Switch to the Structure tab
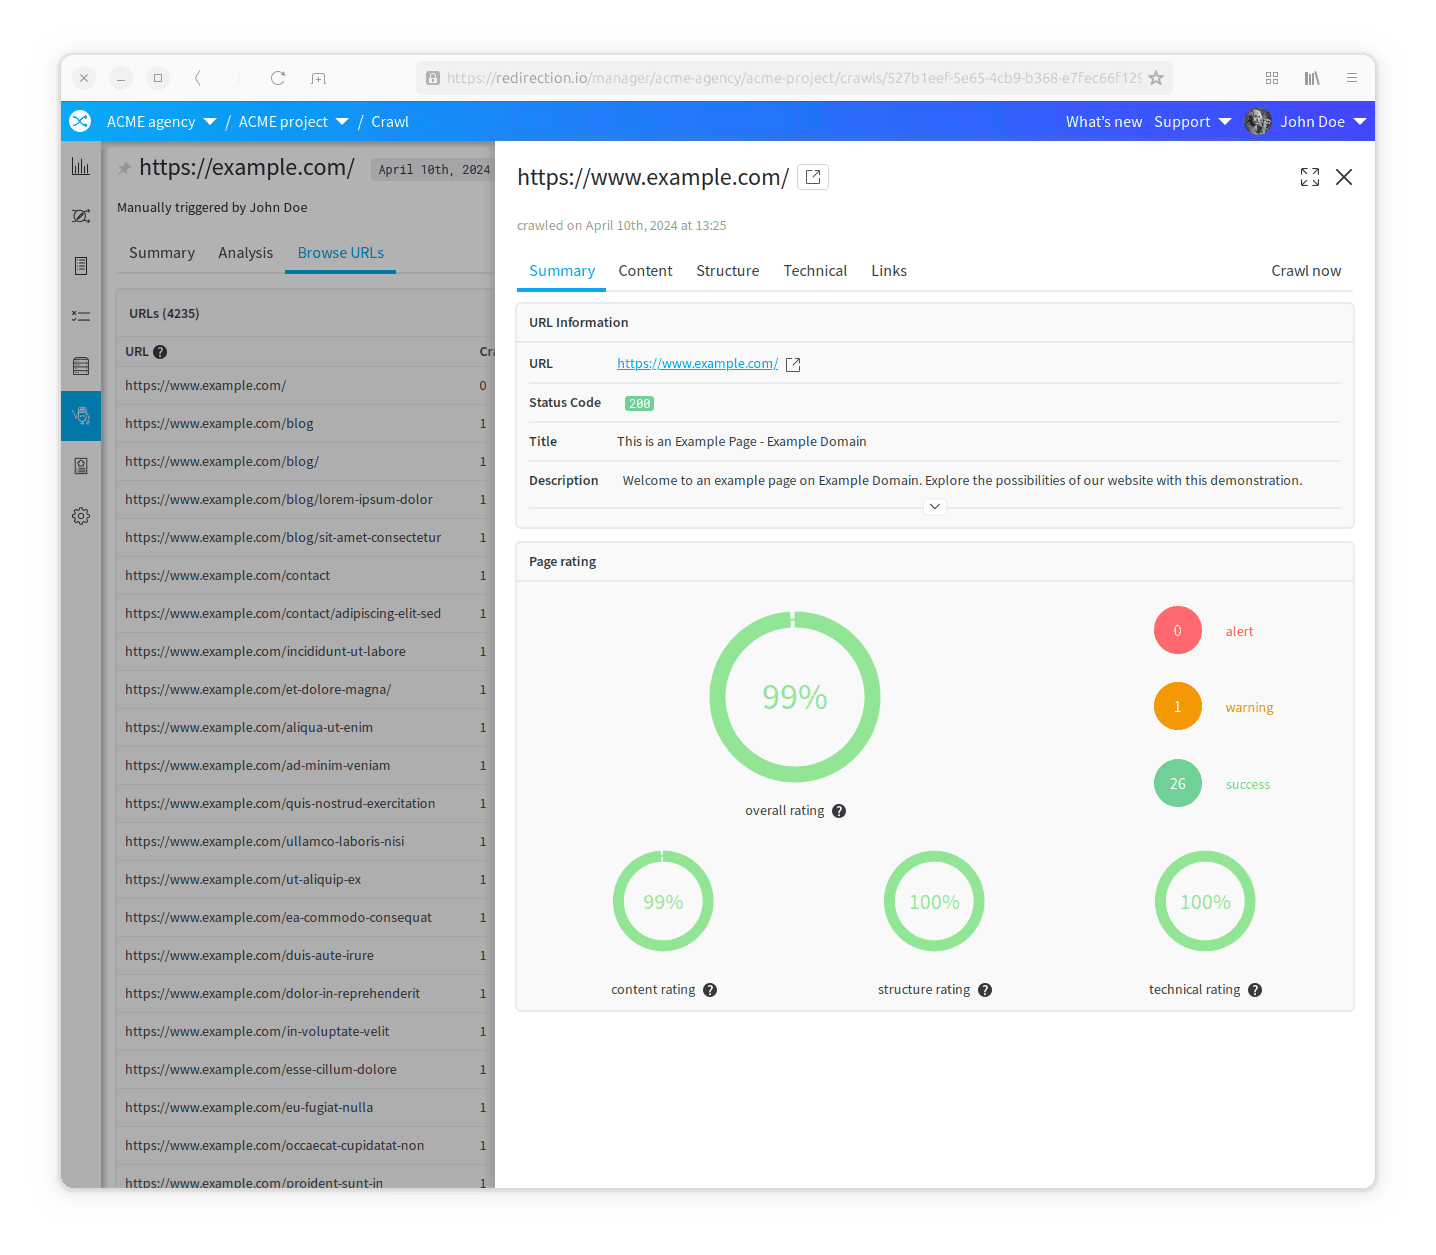This screenshot has width=1436, height=1255. (x=728, y=271)
